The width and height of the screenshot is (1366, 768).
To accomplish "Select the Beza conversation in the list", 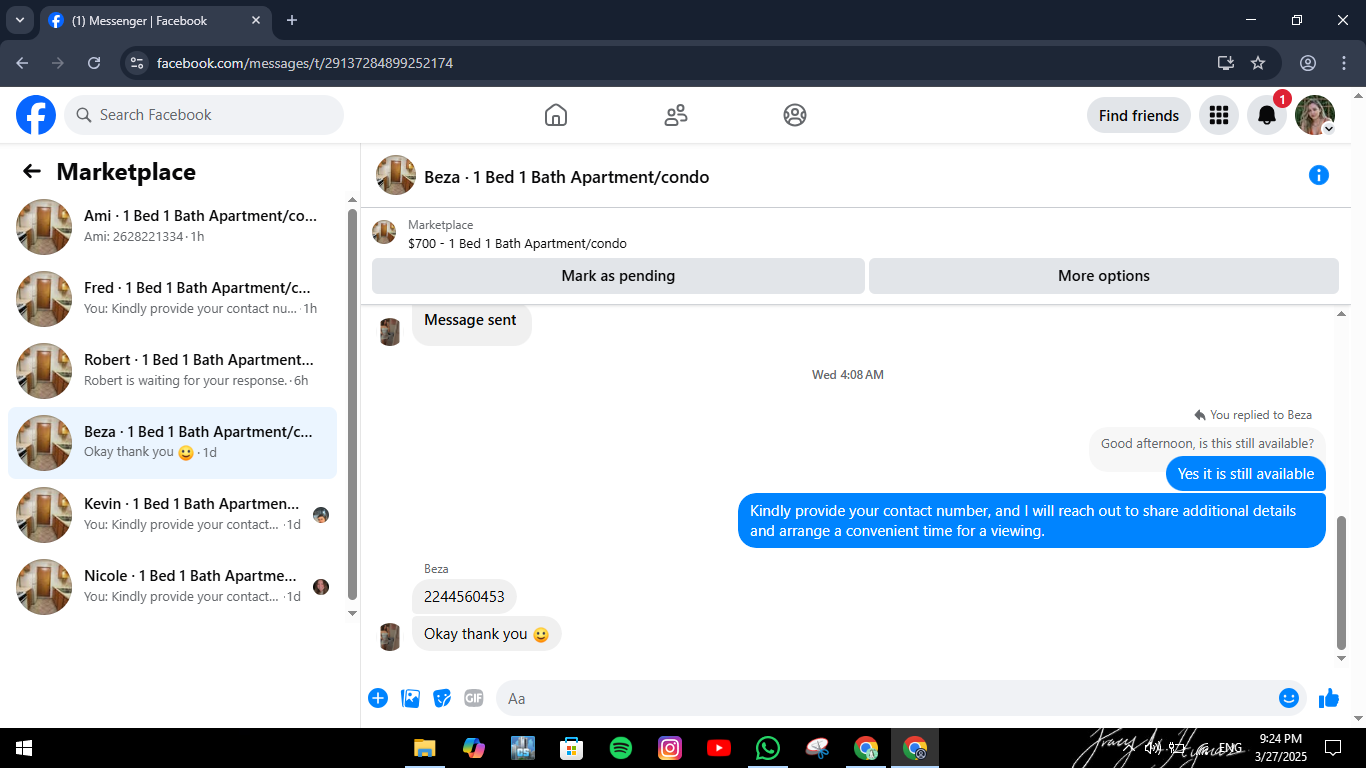I will tap(172, 443).
